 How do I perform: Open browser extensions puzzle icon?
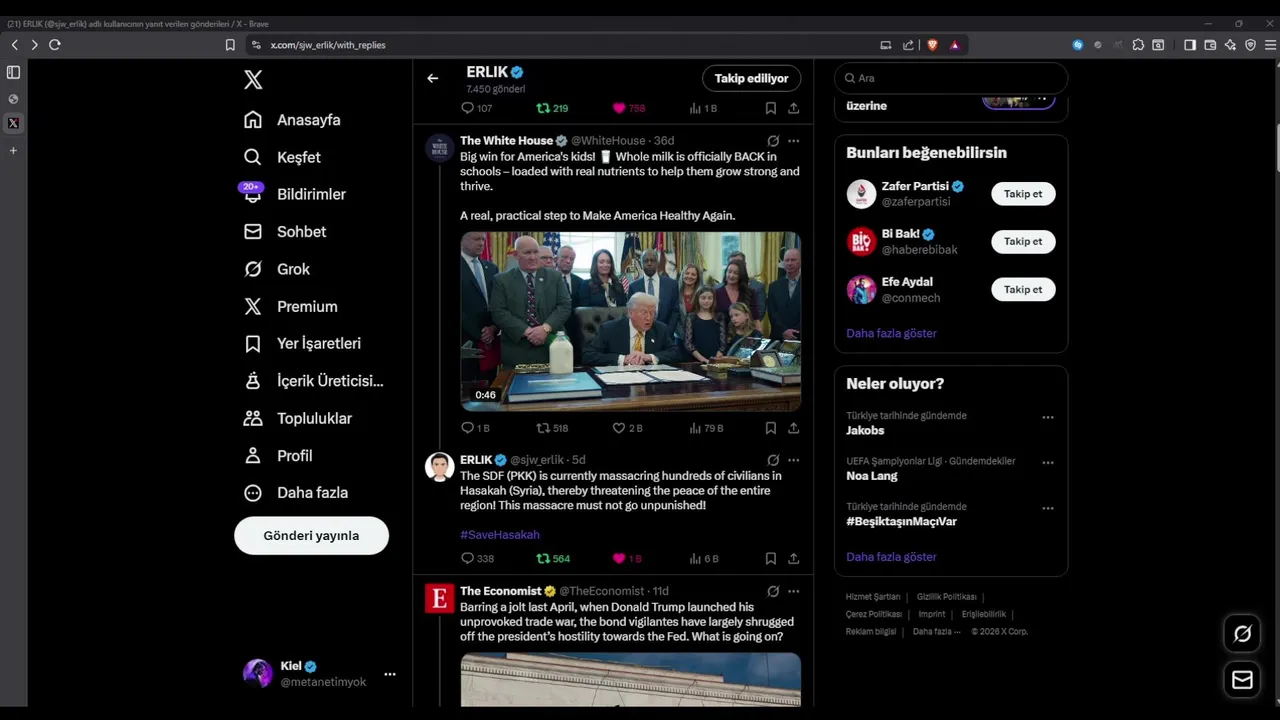(1138, 45)
